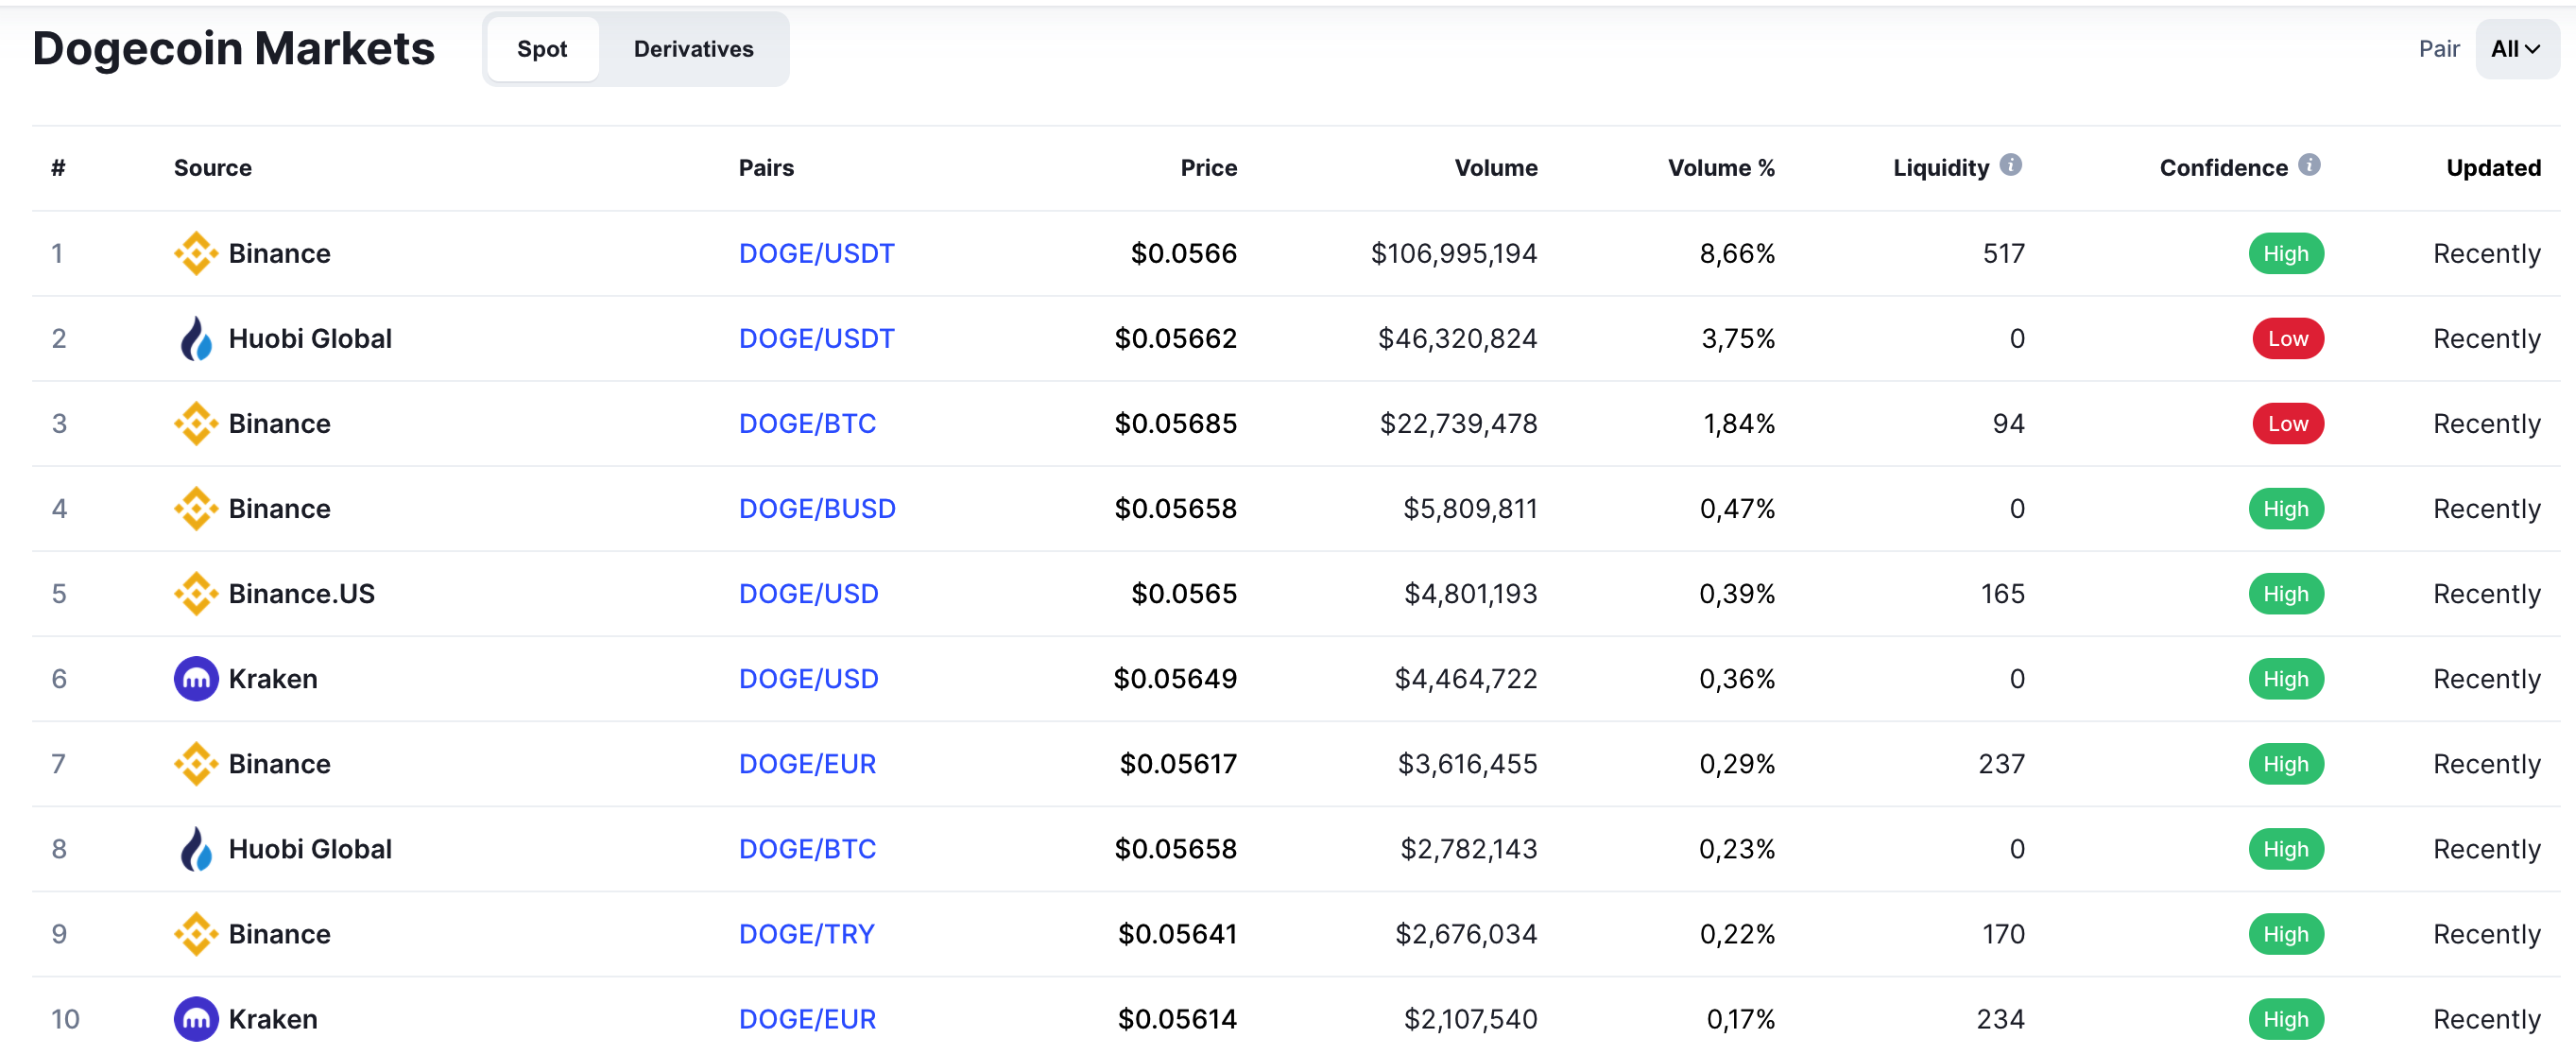Screen dimensions: 2576x1055
Task: Click the Confidence info icon
Action: click(2308, 165)
